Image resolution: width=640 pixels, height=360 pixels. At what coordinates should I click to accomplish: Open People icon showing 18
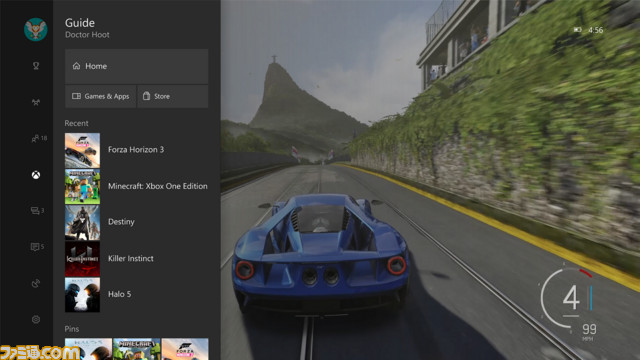(x=39, y=138)
